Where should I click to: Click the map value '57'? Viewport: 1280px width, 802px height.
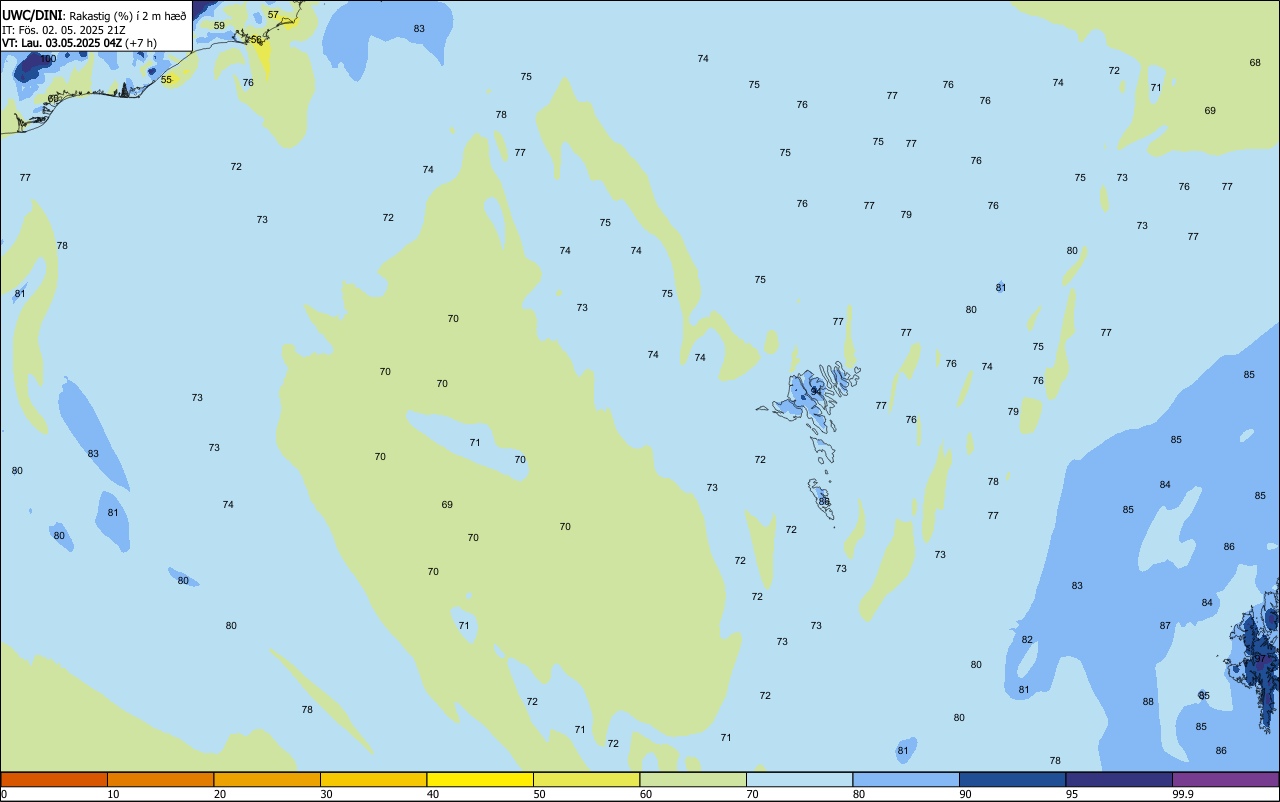[x=273, y=14]
